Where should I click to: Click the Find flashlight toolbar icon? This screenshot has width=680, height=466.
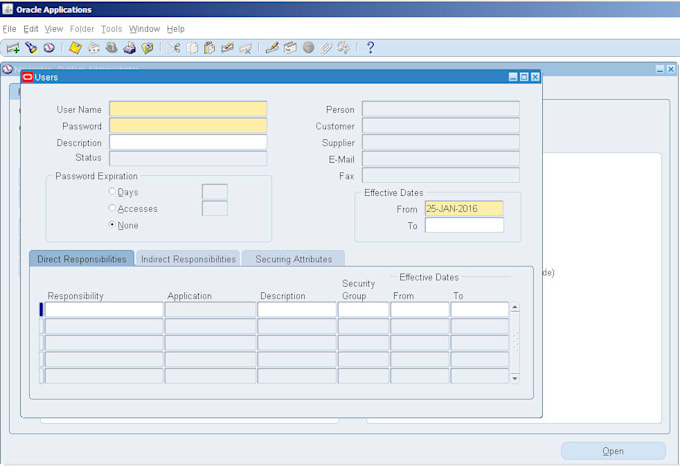pyautogui.click(x=30, y=47)
